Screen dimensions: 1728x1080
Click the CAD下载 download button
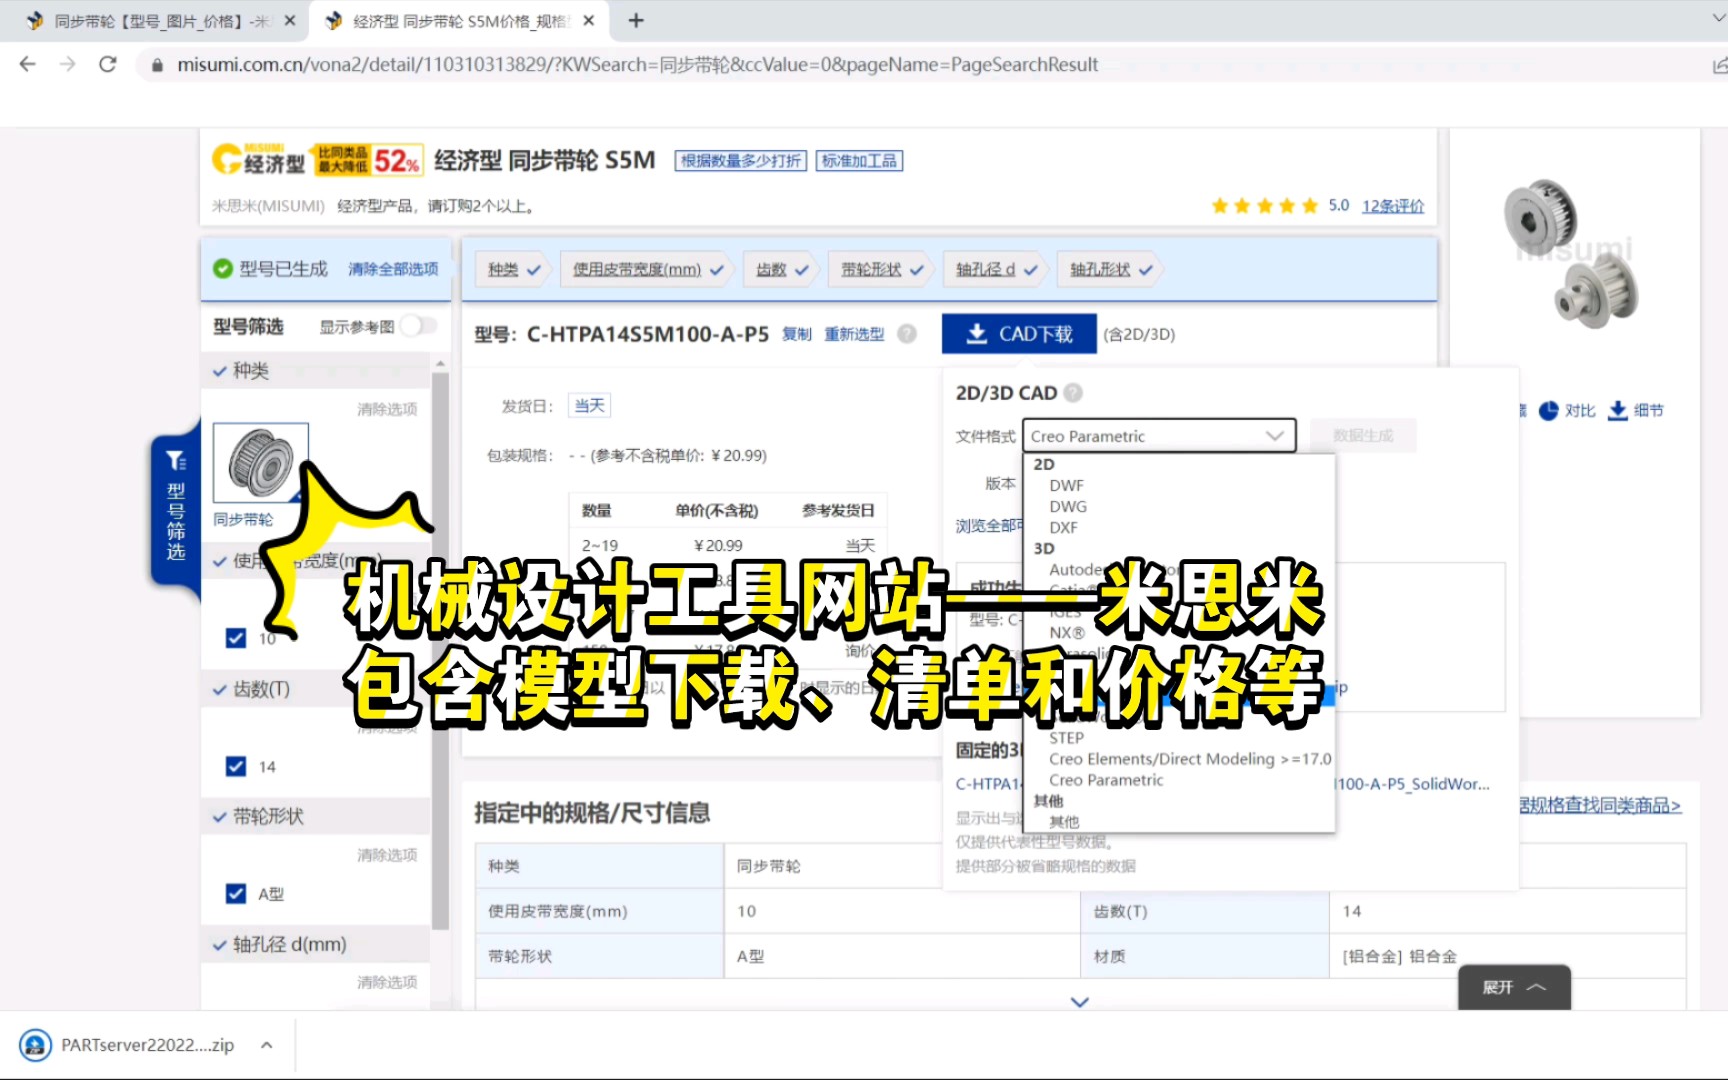(x=1019, y=334)
